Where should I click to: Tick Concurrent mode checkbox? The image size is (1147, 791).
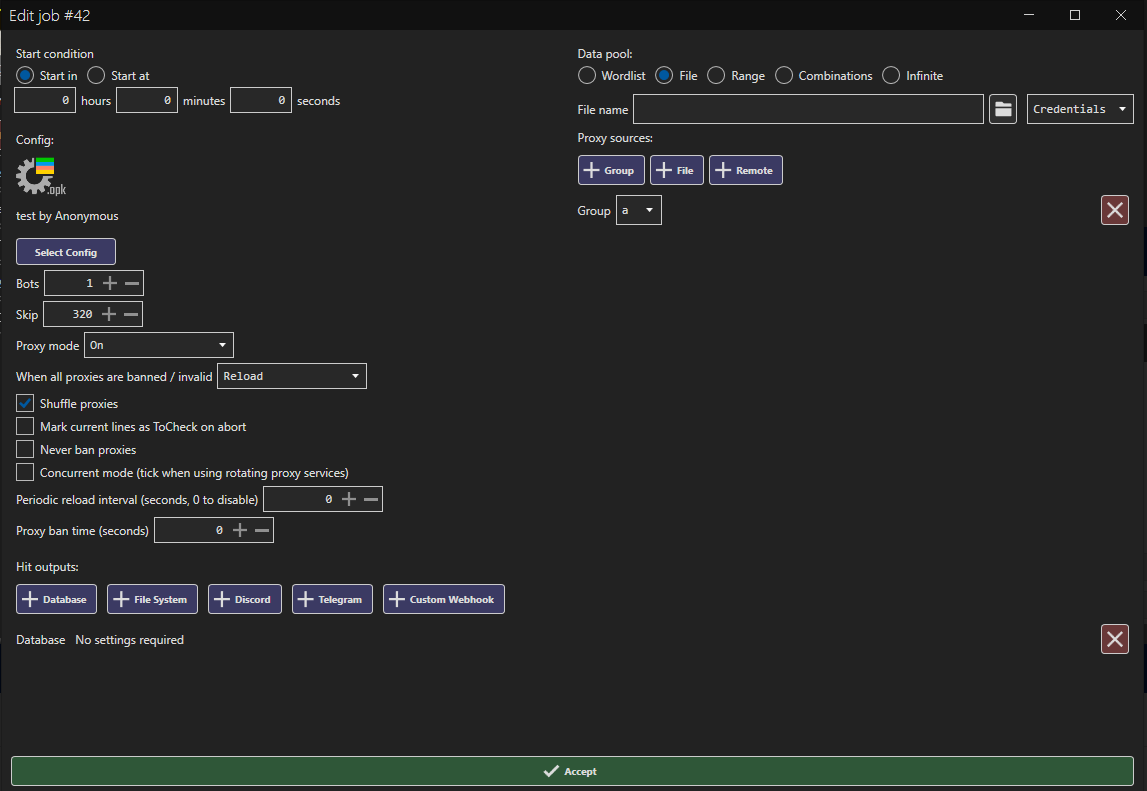25,473
